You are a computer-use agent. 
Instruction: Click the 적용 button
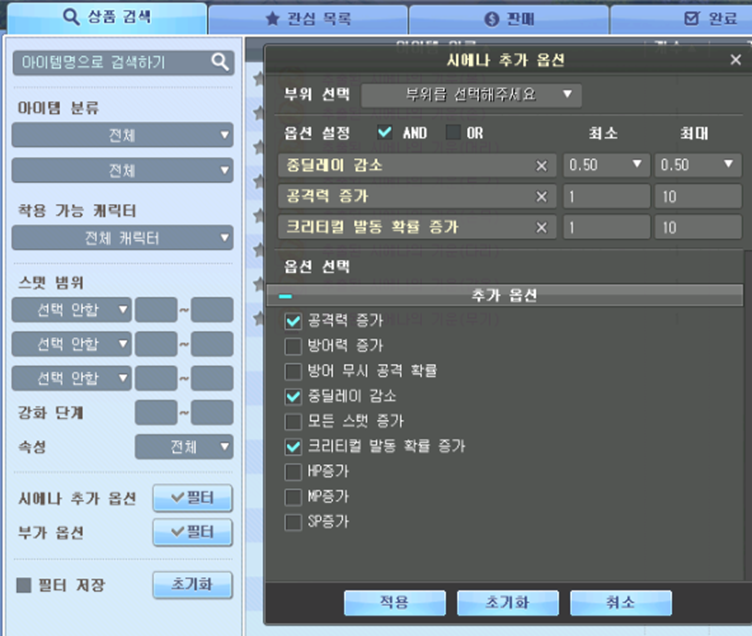[394, 603]
